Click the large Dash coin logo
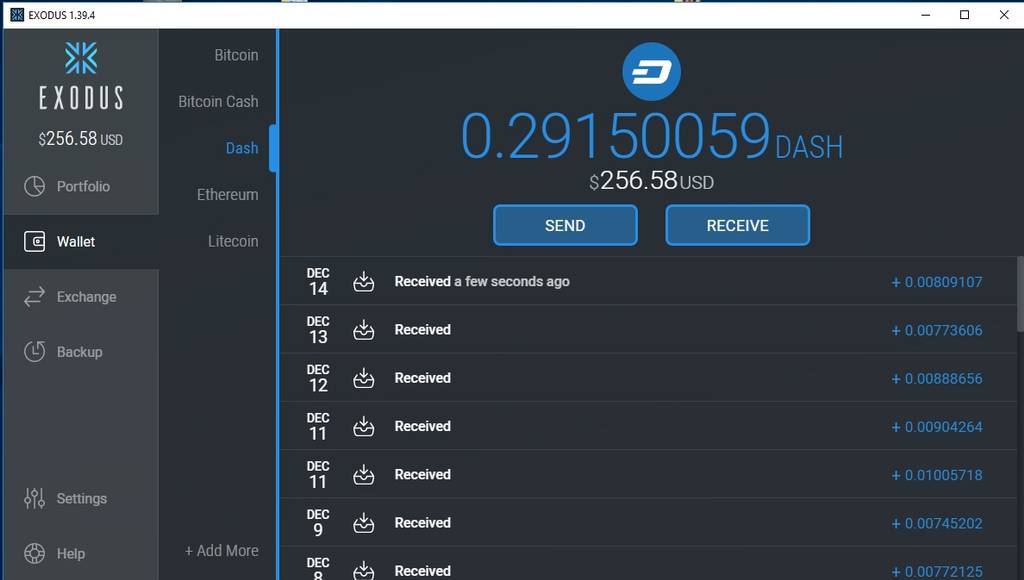 click(x=651, y=72)
